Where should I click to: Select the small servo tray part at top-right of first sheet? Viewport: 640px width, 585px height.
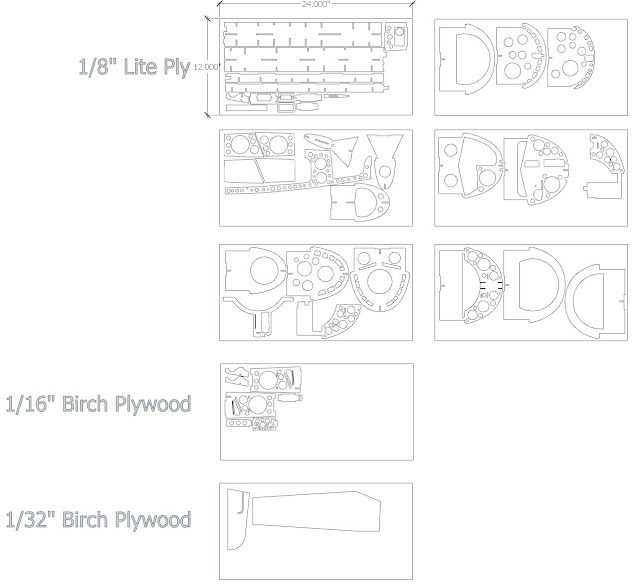click(x=396, y=36)
